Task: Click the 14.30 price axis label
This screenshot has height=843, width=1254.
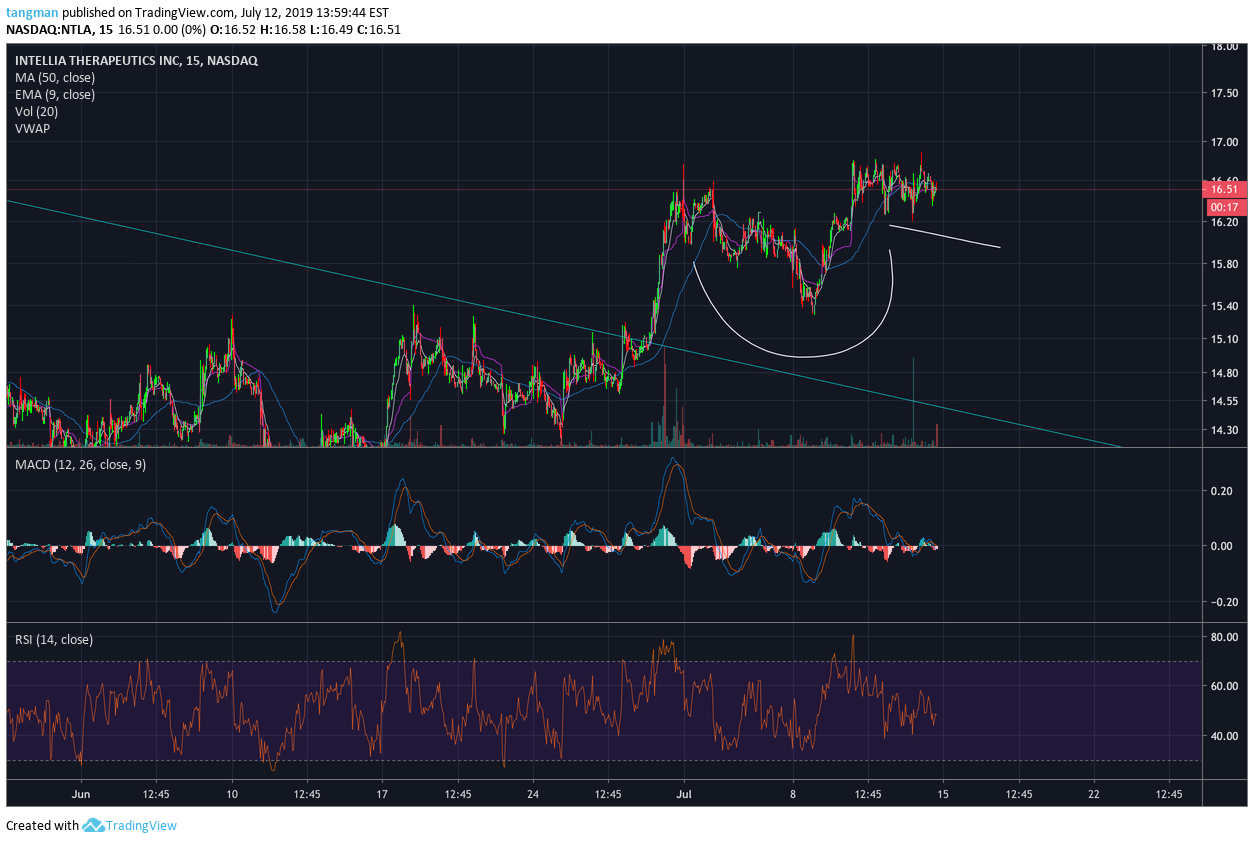Action: coord(1225,430)
